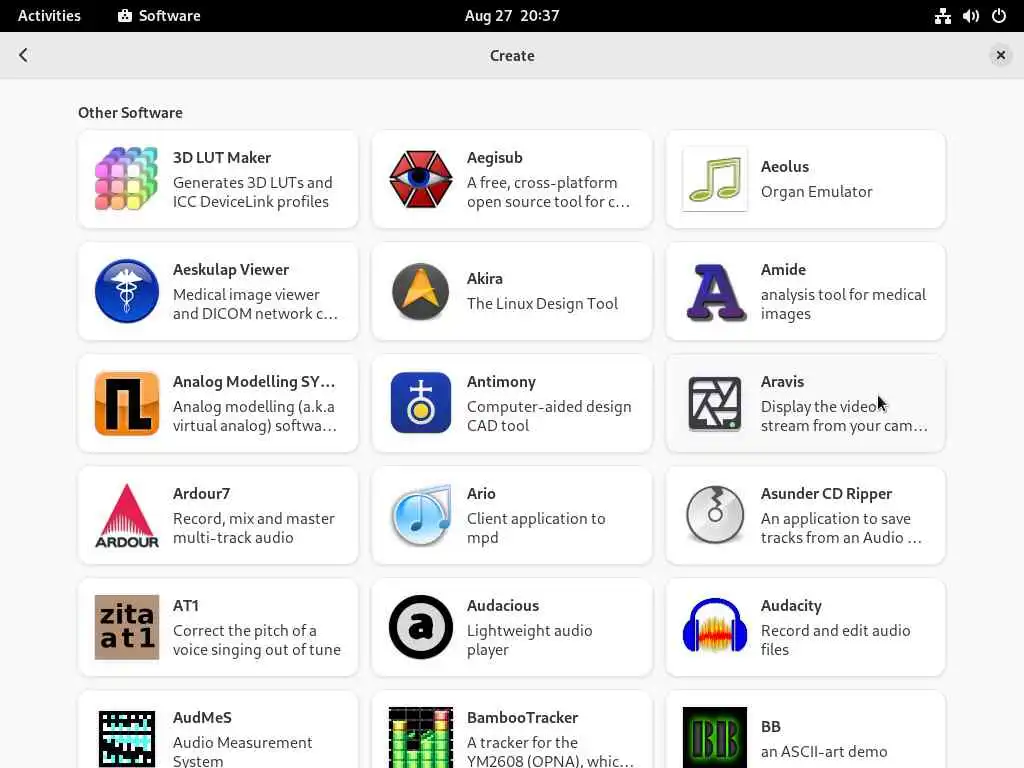Select 'Record, mix and master multi-track audio' text
Screen dimensions: 1024x768
[x=253, y=528]
